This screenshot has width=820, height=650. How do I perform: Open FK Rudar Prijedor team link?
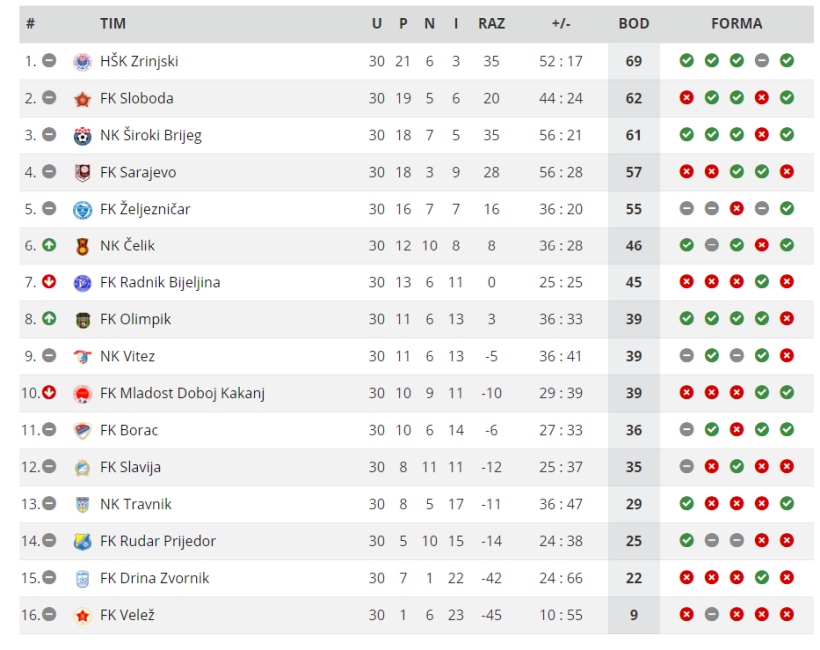[157, 541]
